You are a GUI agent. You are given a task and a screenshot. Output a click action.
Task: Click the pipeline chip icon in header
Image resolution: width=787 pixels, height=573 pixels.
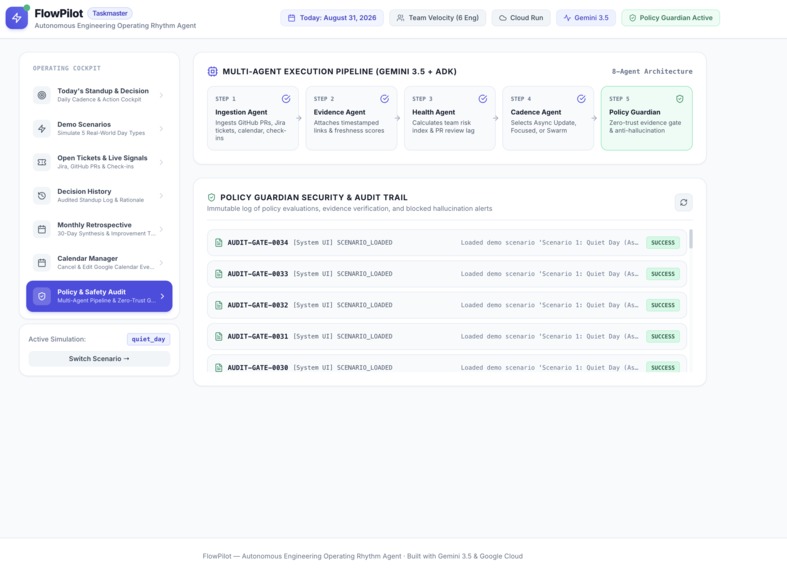click(x=212, y=71)
